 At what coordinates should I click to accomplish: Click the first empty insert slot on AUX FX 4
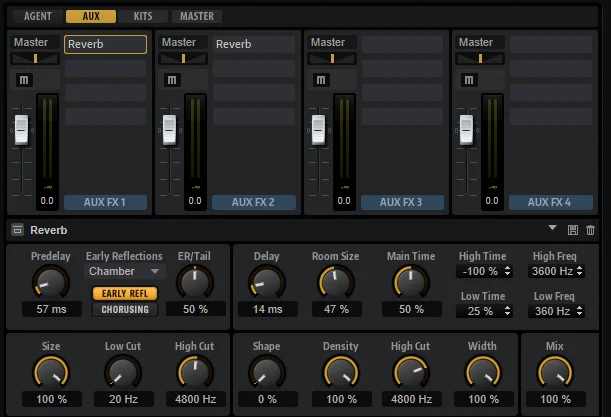[x=551, y=44]
